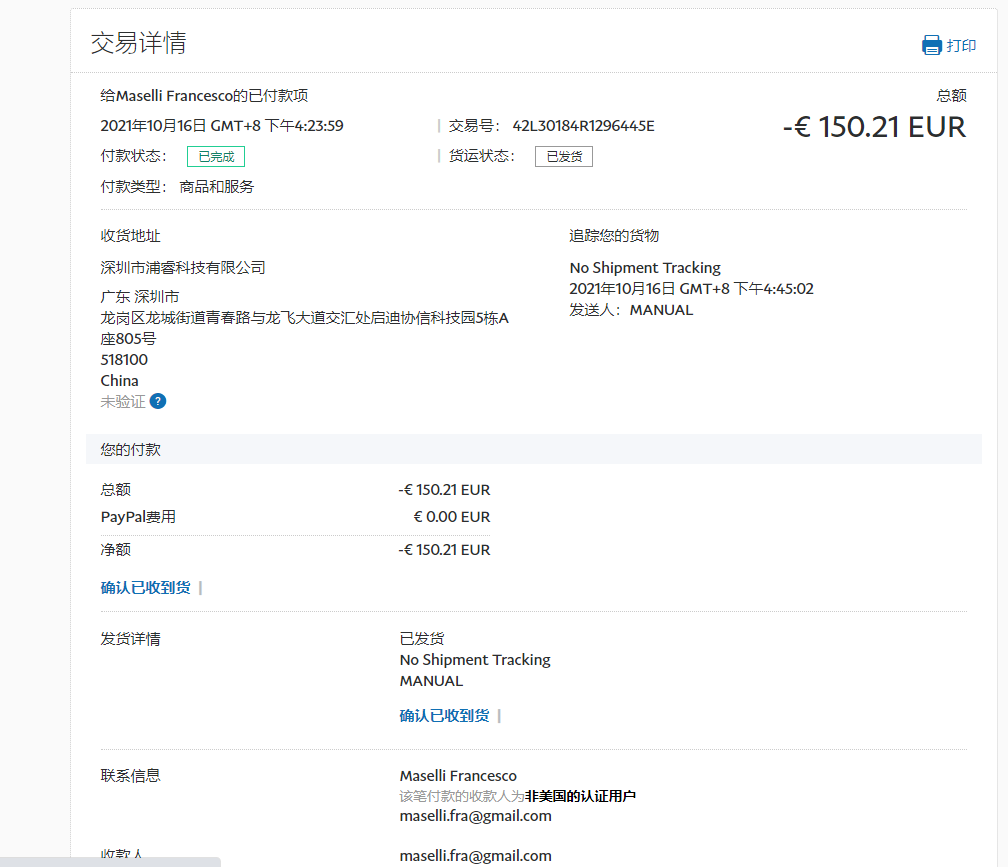Click the printer icon
Viewport: 1008px width, 867px height.
click(932, 45)
